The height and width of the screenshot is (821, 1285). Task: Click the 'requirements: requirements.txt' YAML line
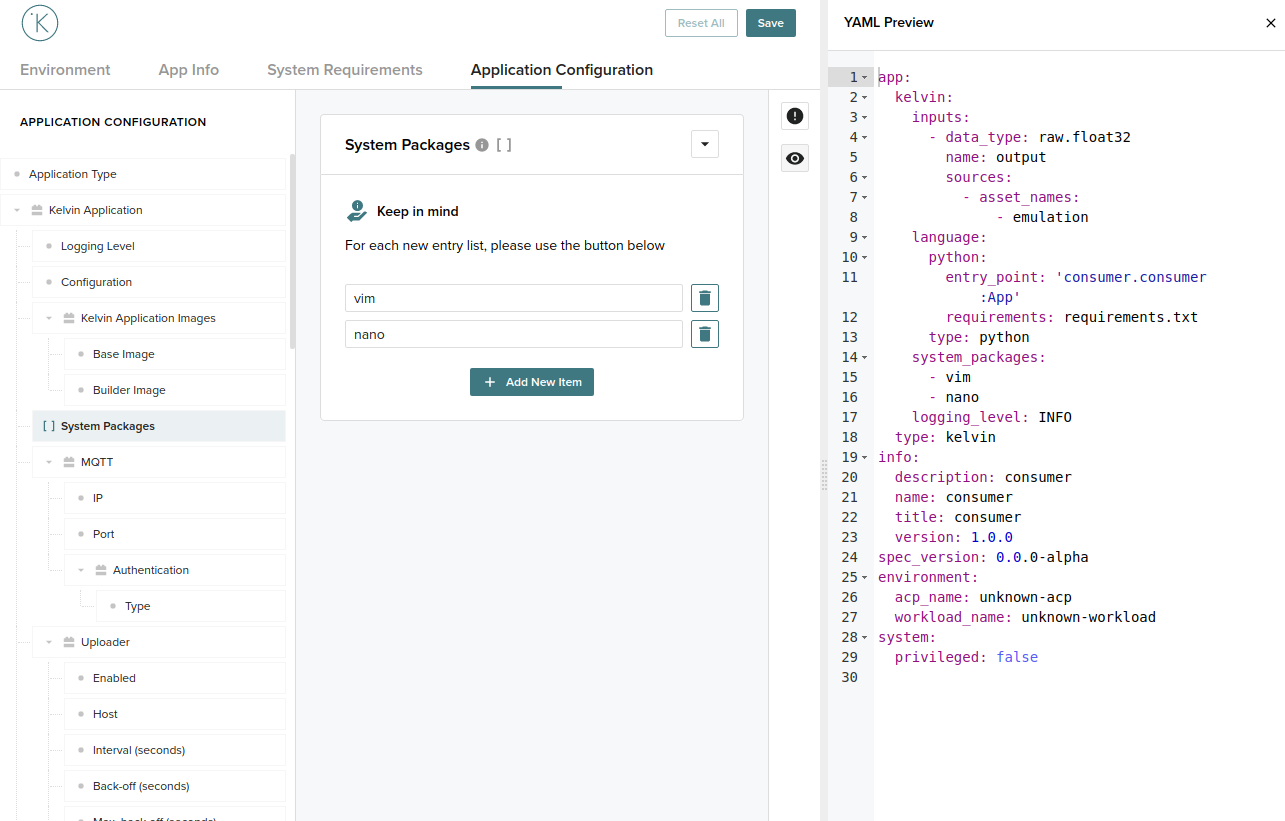[1071, 317]
